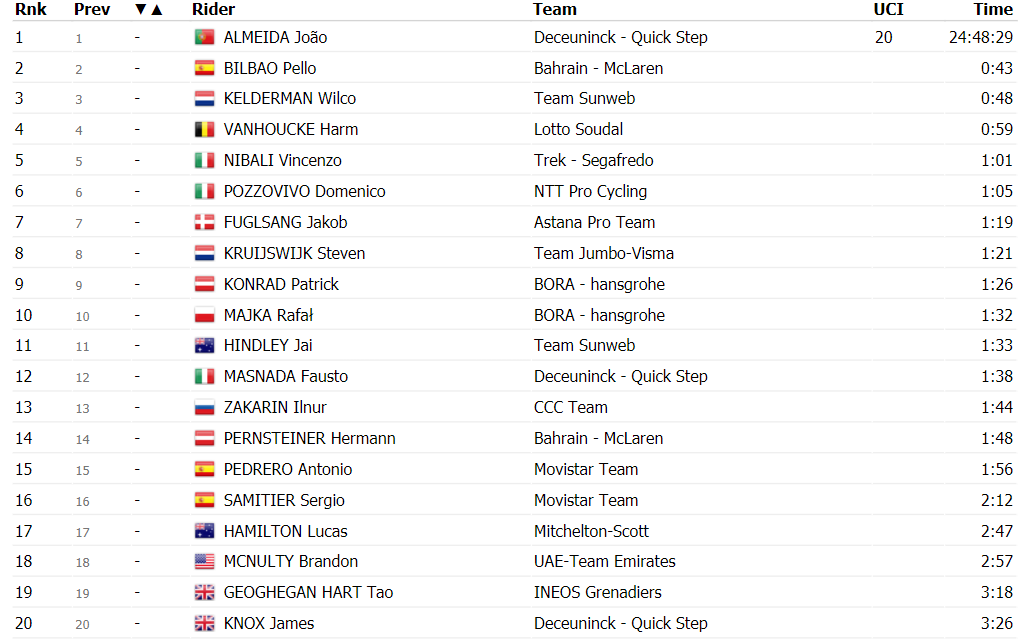Image resolution: width=1031 pixels, height=643 pixels.
Task: Click the USA flag next to MCNULTY Brandon
Action: 204,561
